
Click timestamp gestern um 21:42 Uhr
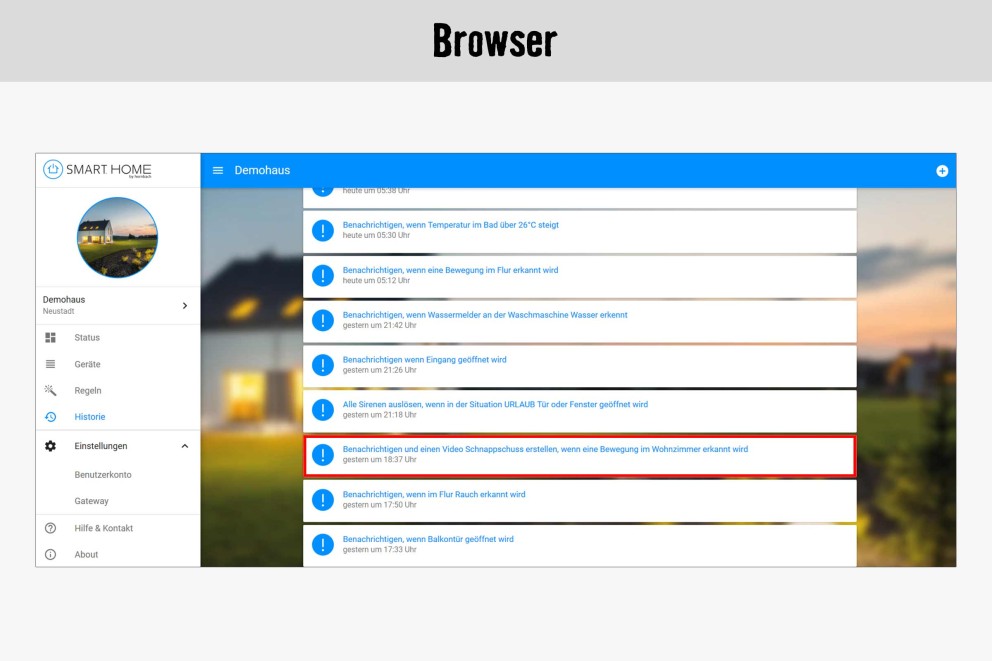point(380,326)
